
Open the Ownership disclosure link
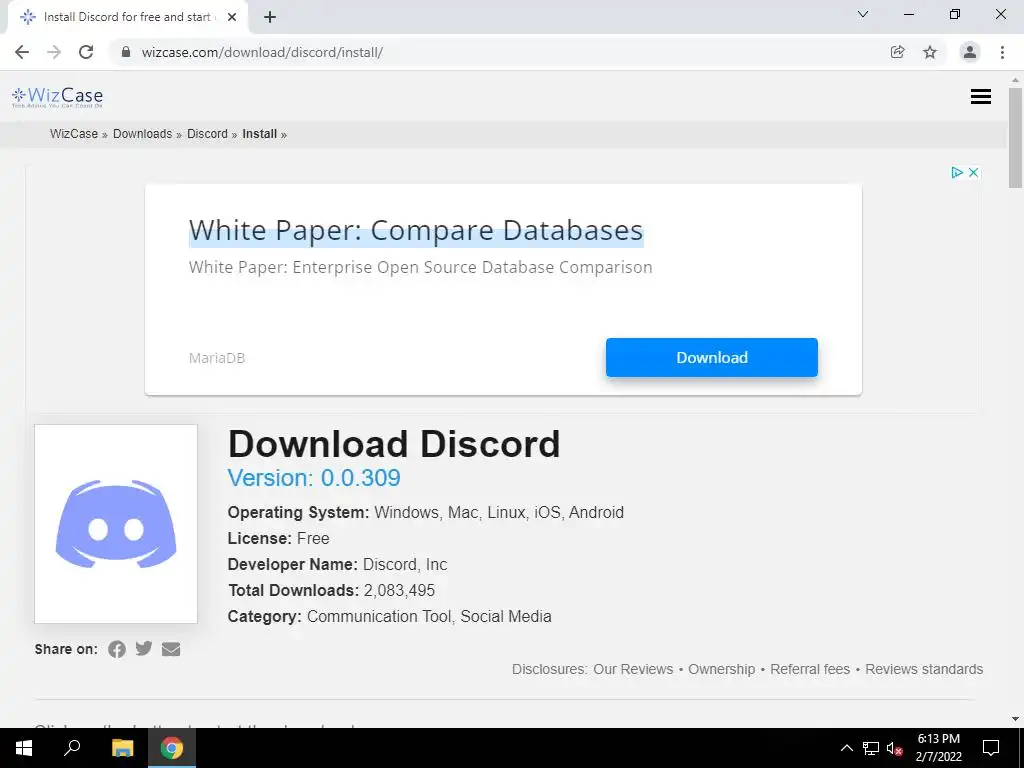[722, 669]
